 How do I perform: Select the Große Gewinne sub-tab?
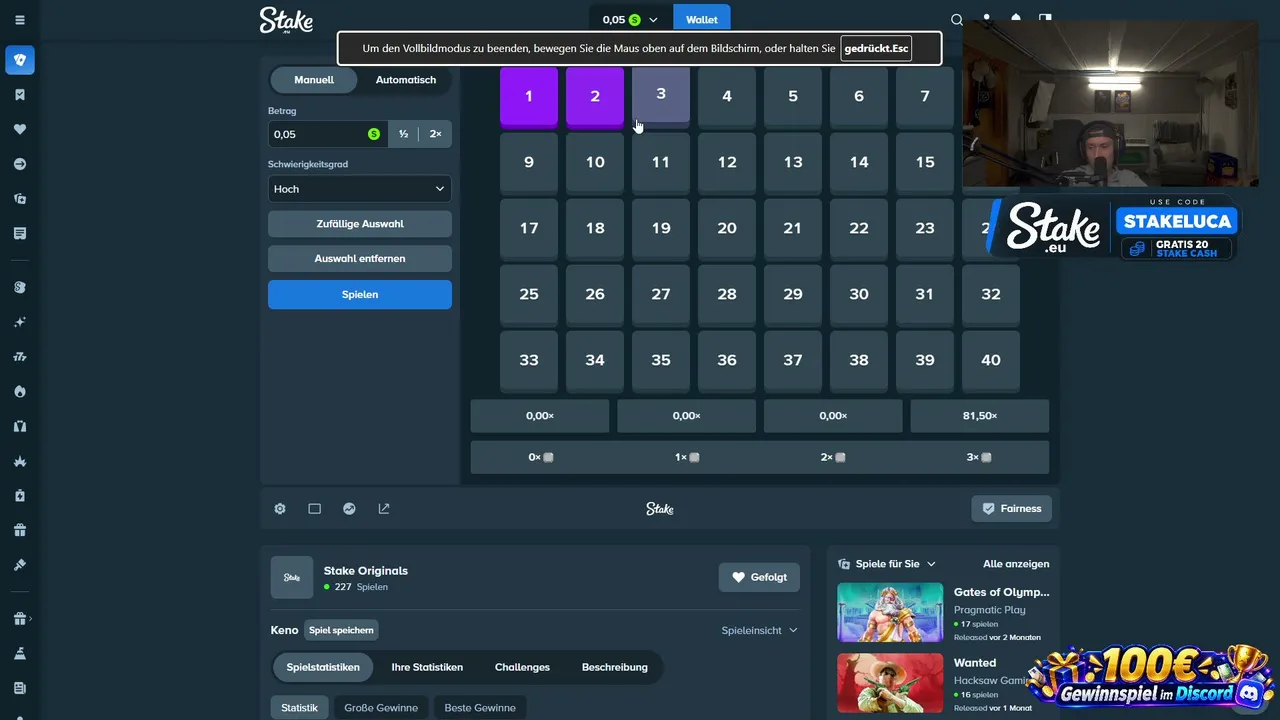tap(381, 708)
